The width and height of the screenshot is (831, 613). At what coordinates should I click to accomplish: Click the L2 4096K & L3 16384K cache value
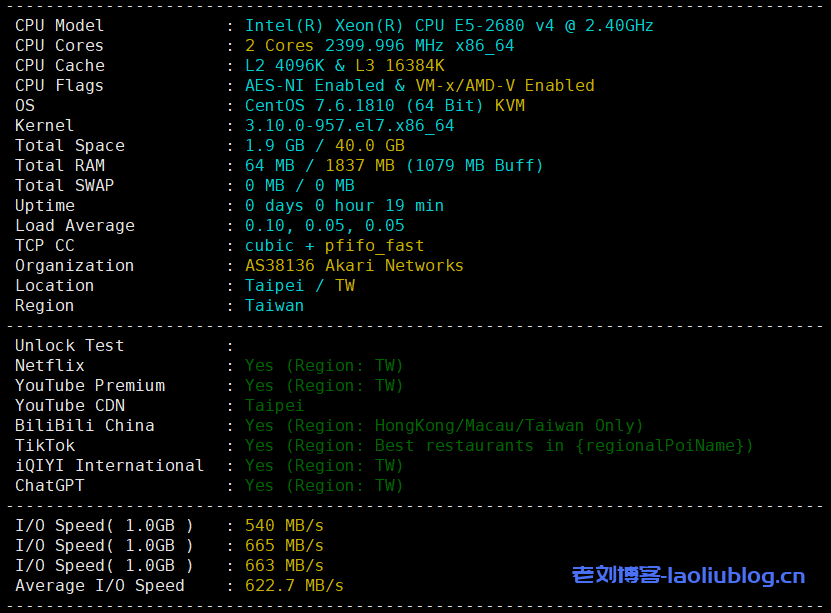coord(344,65)
